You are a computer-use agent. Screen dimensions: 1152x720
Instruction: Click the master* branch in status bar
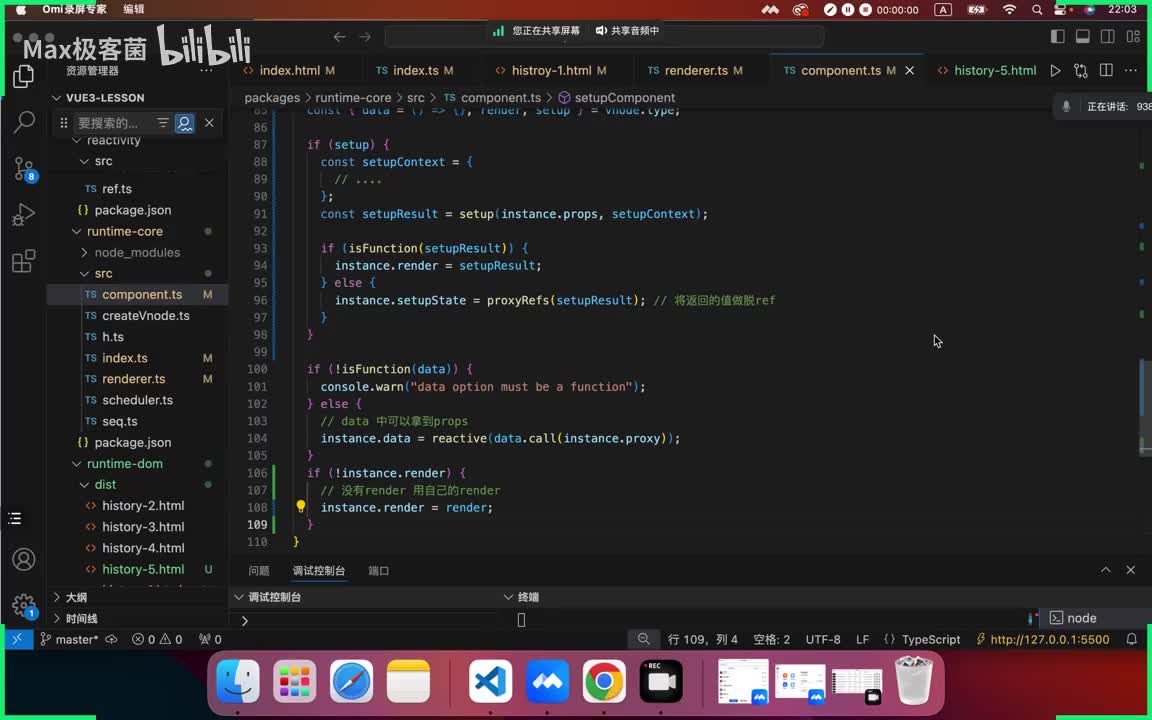68,639
